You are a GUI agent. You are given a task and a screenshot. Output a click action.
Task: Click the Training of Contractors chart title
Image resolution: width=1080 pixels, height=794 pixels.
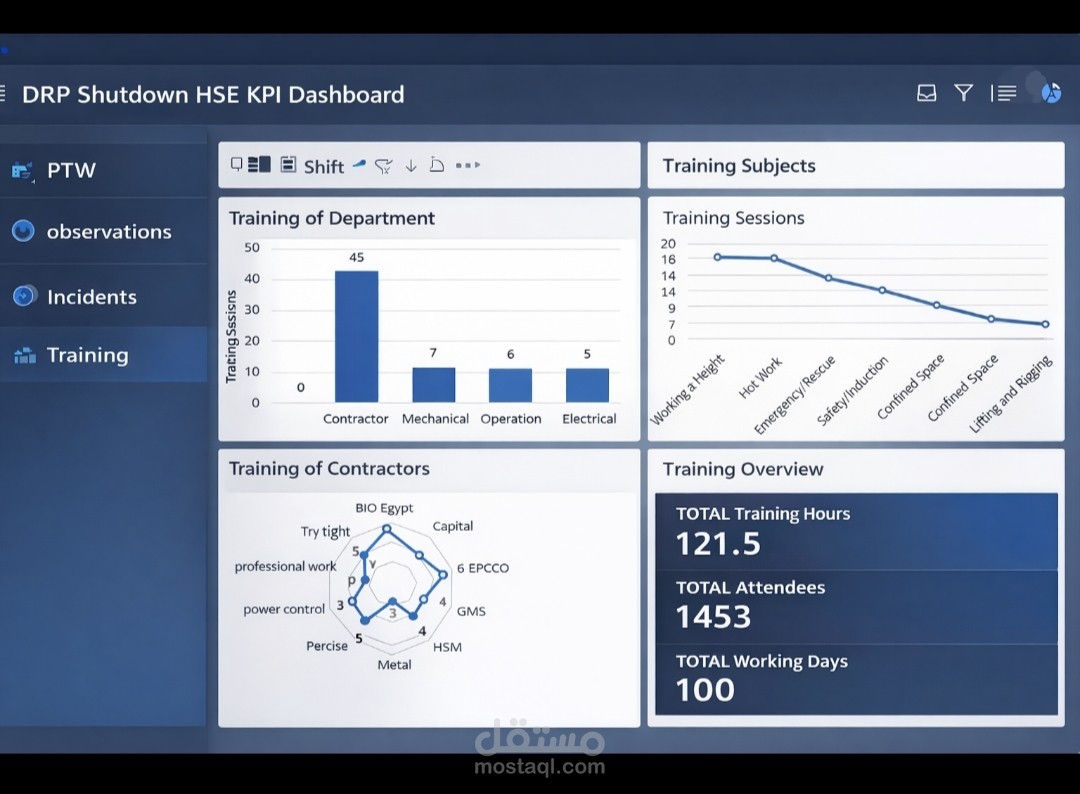click(x=329, y=469)
